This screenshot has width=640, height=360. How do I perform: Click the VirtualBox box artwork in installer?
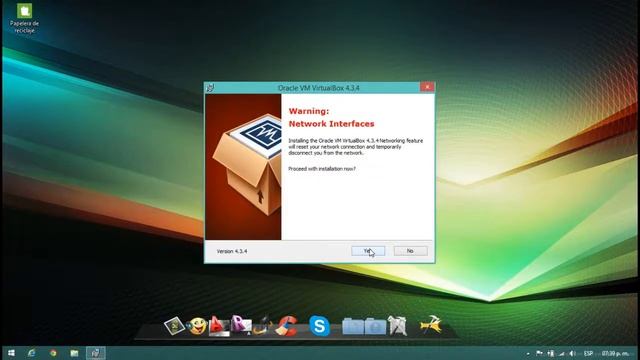coord(243,167)
